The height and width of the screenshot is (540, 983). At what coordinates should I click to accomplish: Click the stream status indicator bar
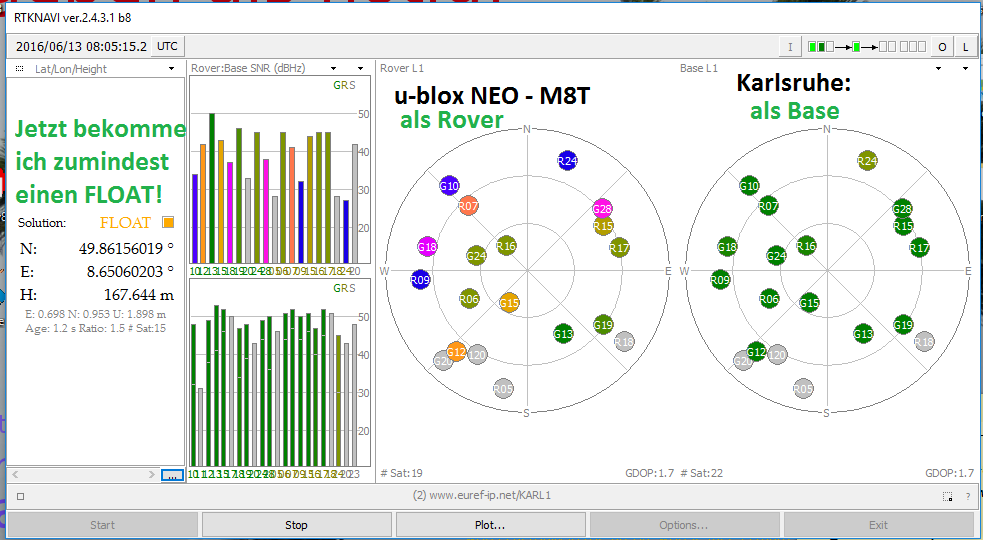pos(866,47)
